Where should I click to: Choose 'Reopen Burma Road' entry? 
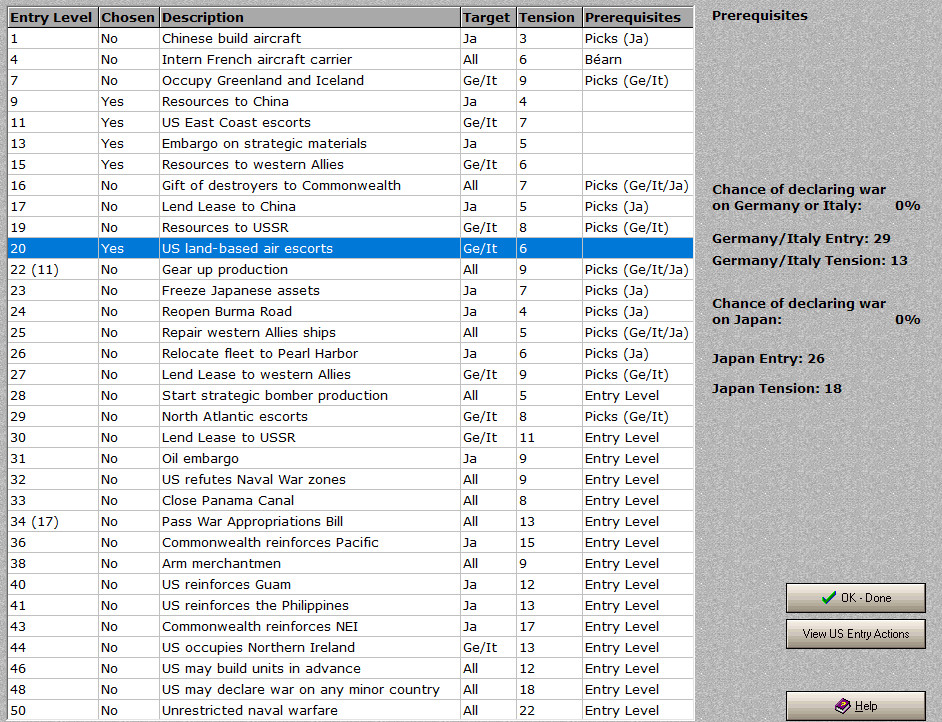click(350, 312)
